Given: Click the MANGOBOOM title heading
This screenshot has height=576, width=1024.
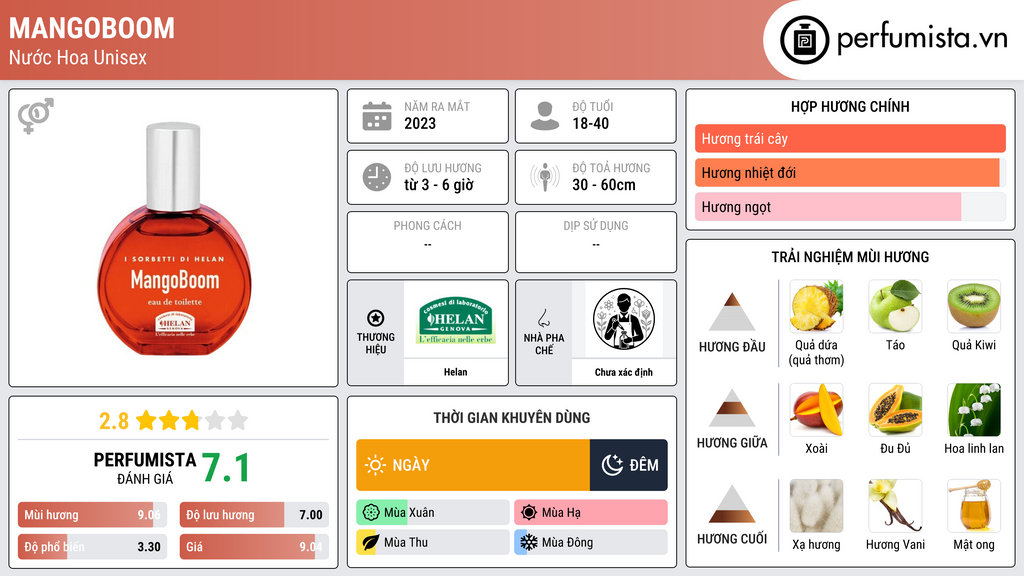Looking at the screenshot, I should pyautogui.click(x=92, y=28).
